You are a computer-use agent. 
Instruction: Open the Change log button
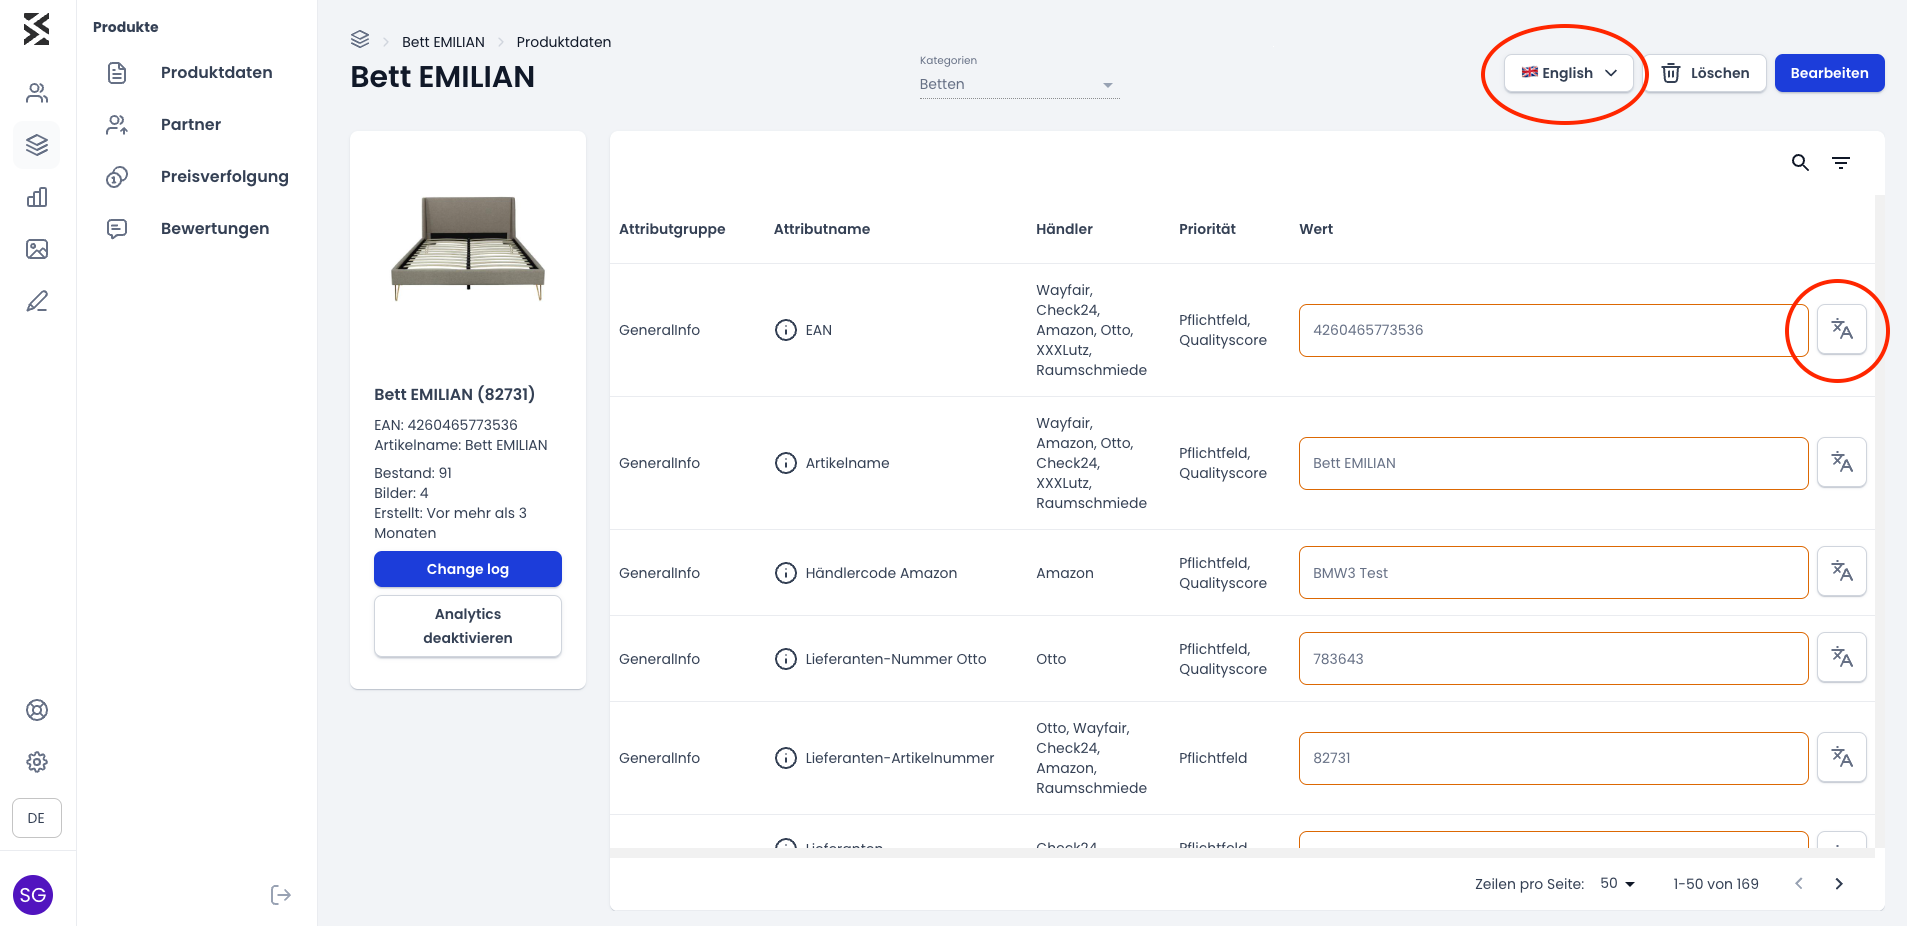[468, 569]
